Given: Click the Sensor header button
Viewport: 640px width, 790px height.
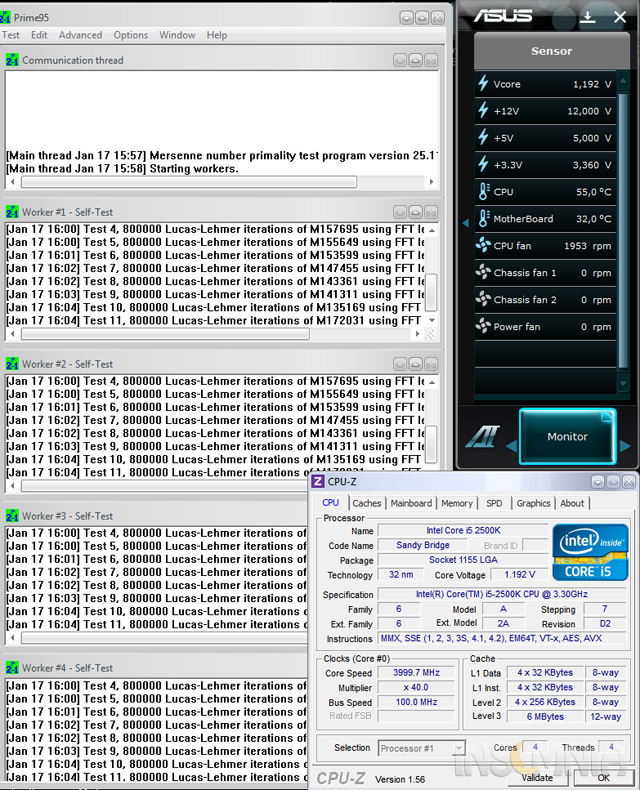Looking at the screenshot, I should [x=551, y=51].
